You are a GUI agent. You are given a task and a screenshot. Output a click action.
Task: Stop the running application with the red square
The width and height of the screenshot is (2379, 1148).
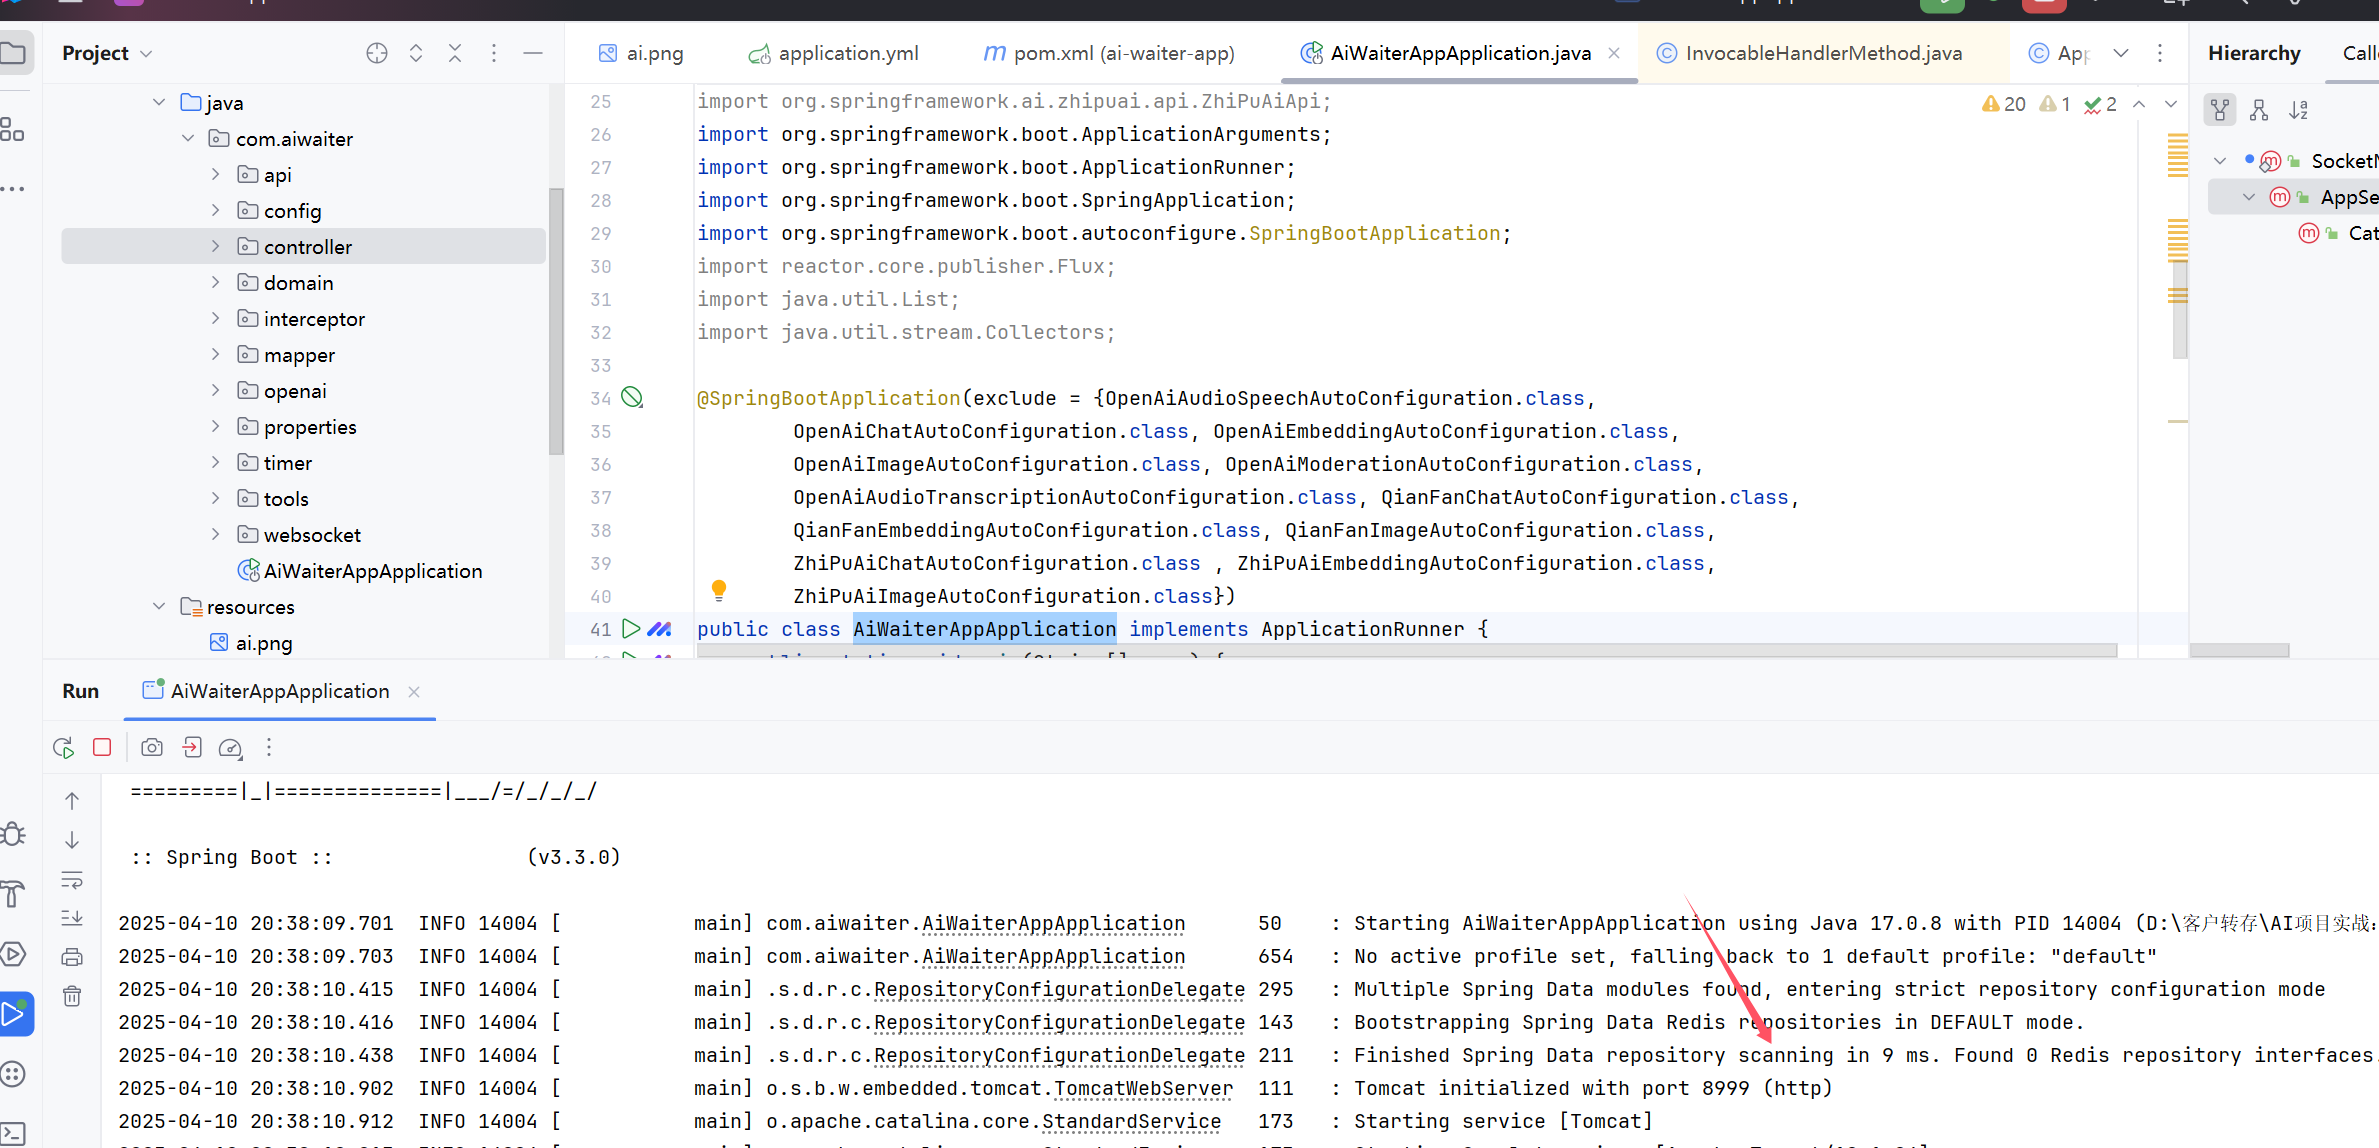[x=102, y=748]
